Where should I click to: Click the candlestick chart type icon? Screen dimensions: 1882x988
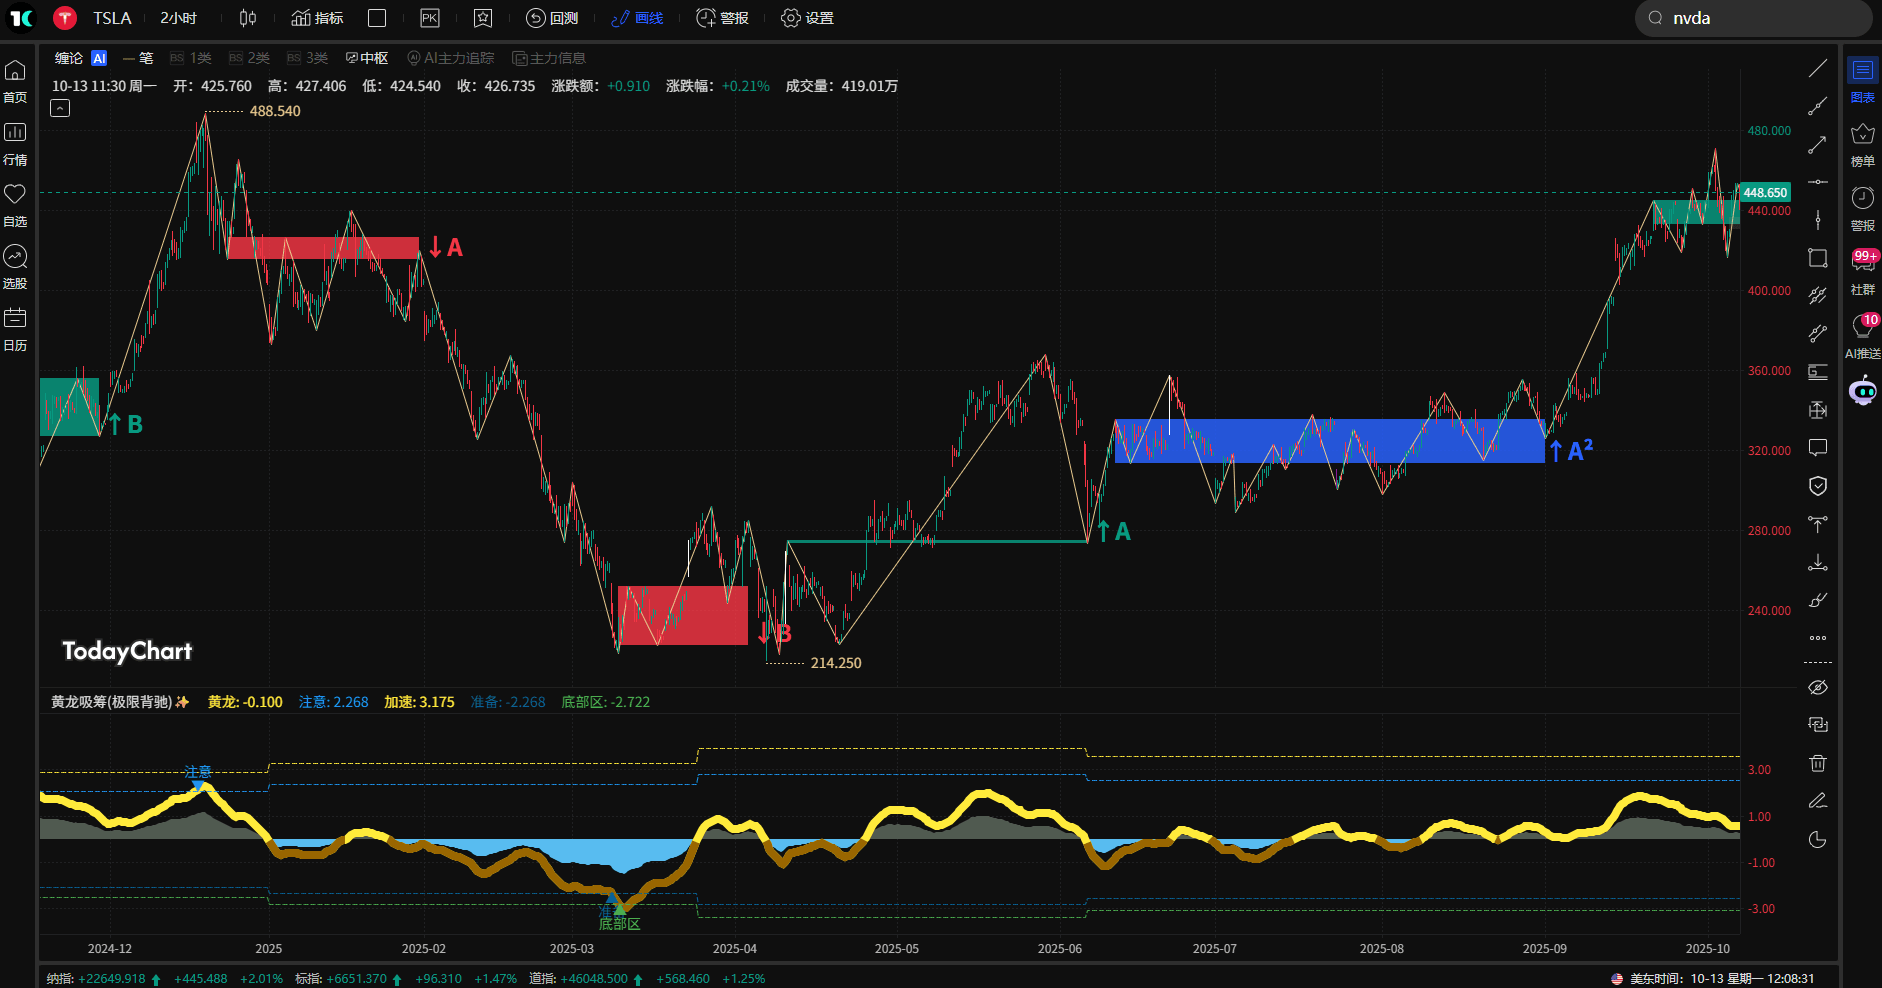pyautogui.click(x=248, y=18)
